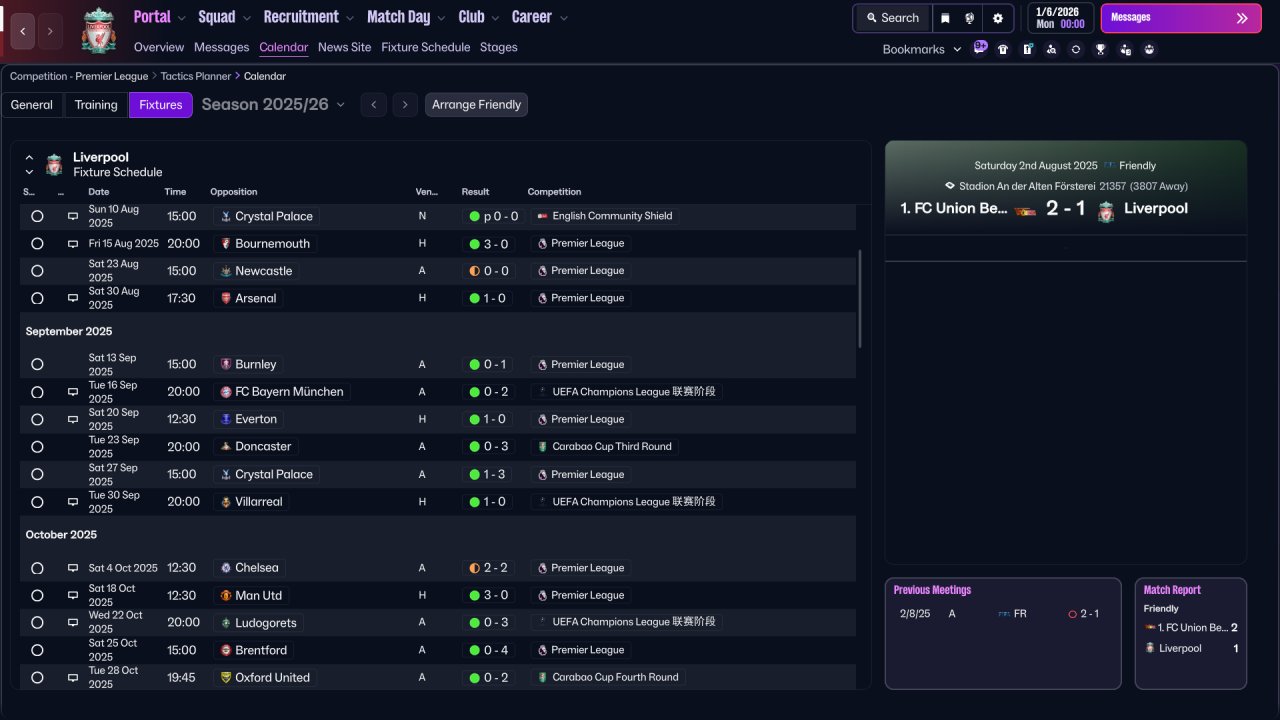Click the stadium icon beside Stadion An der Alten Försterei
The width and height of the screenshot is (1280, 720).
coord(949,186)
